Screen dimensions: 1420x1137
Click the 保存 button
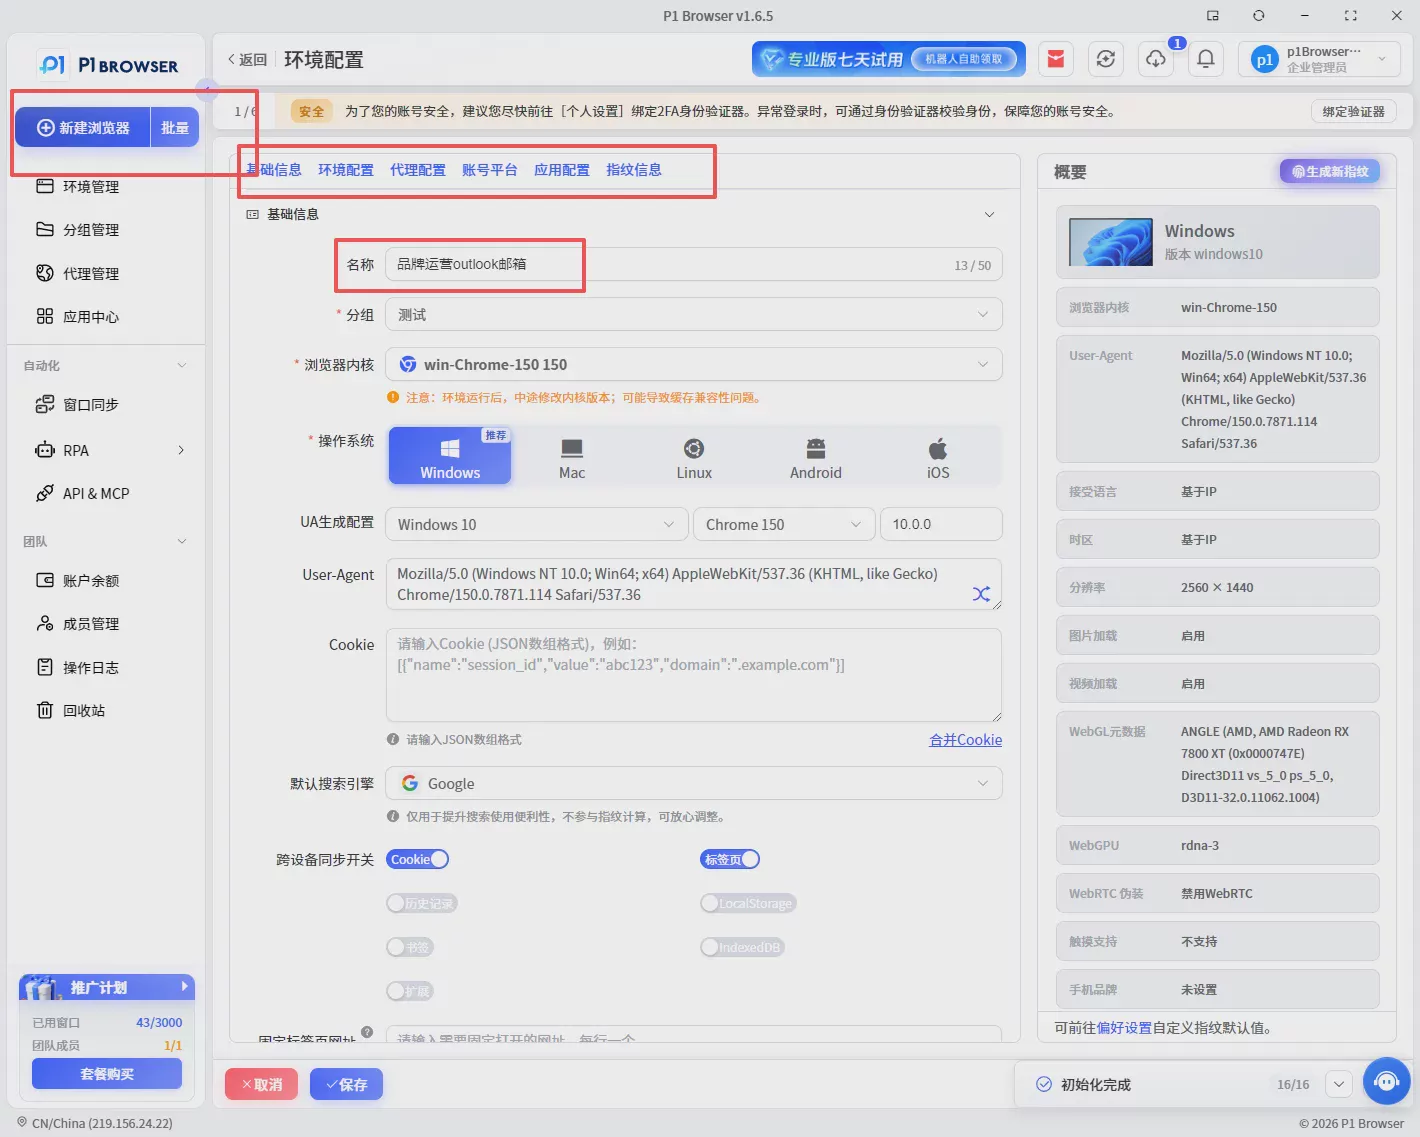tap(346, 1084)
